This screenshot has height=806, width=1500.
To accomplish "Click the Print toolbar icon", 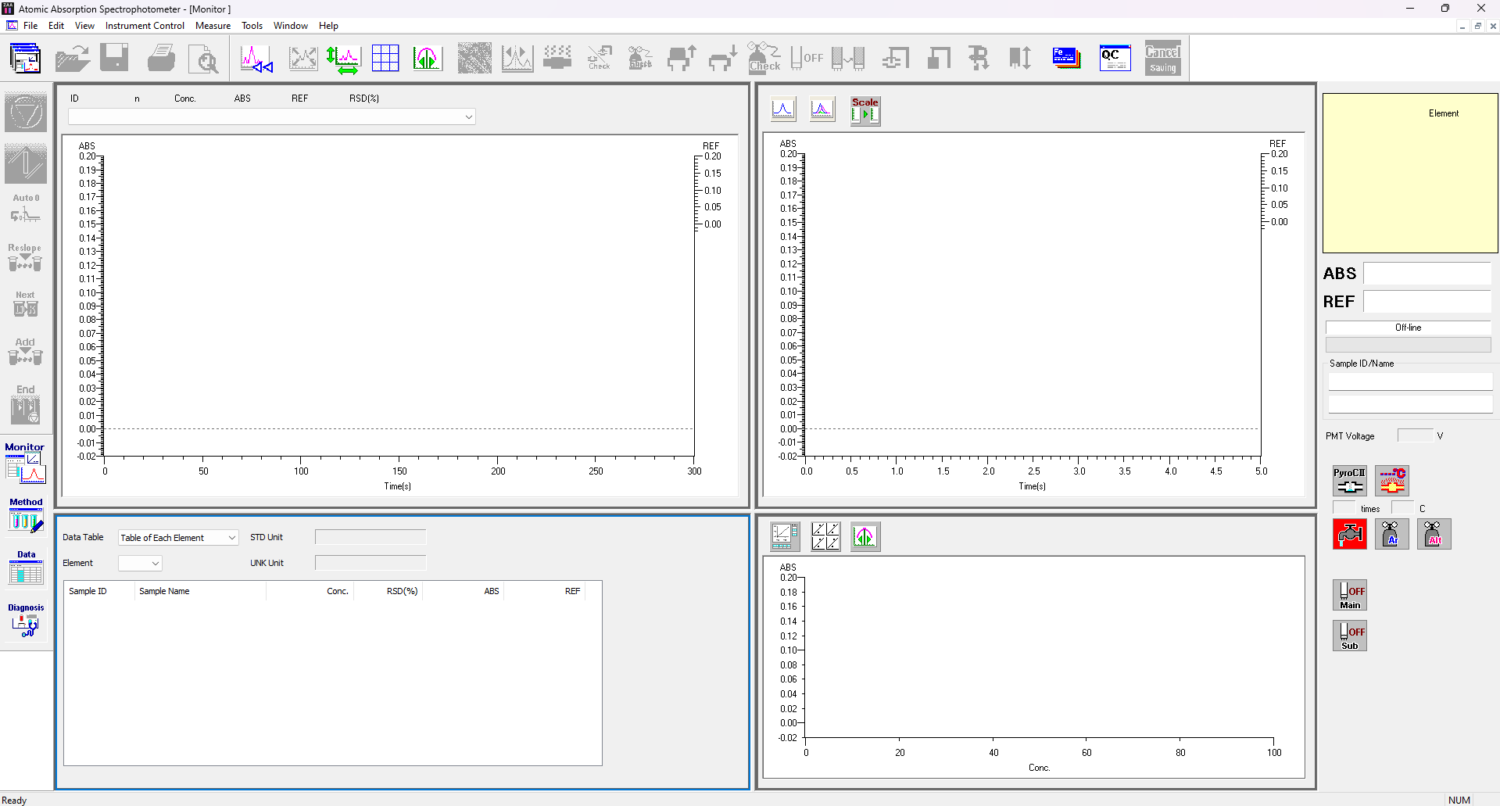I will coord(161,59).
